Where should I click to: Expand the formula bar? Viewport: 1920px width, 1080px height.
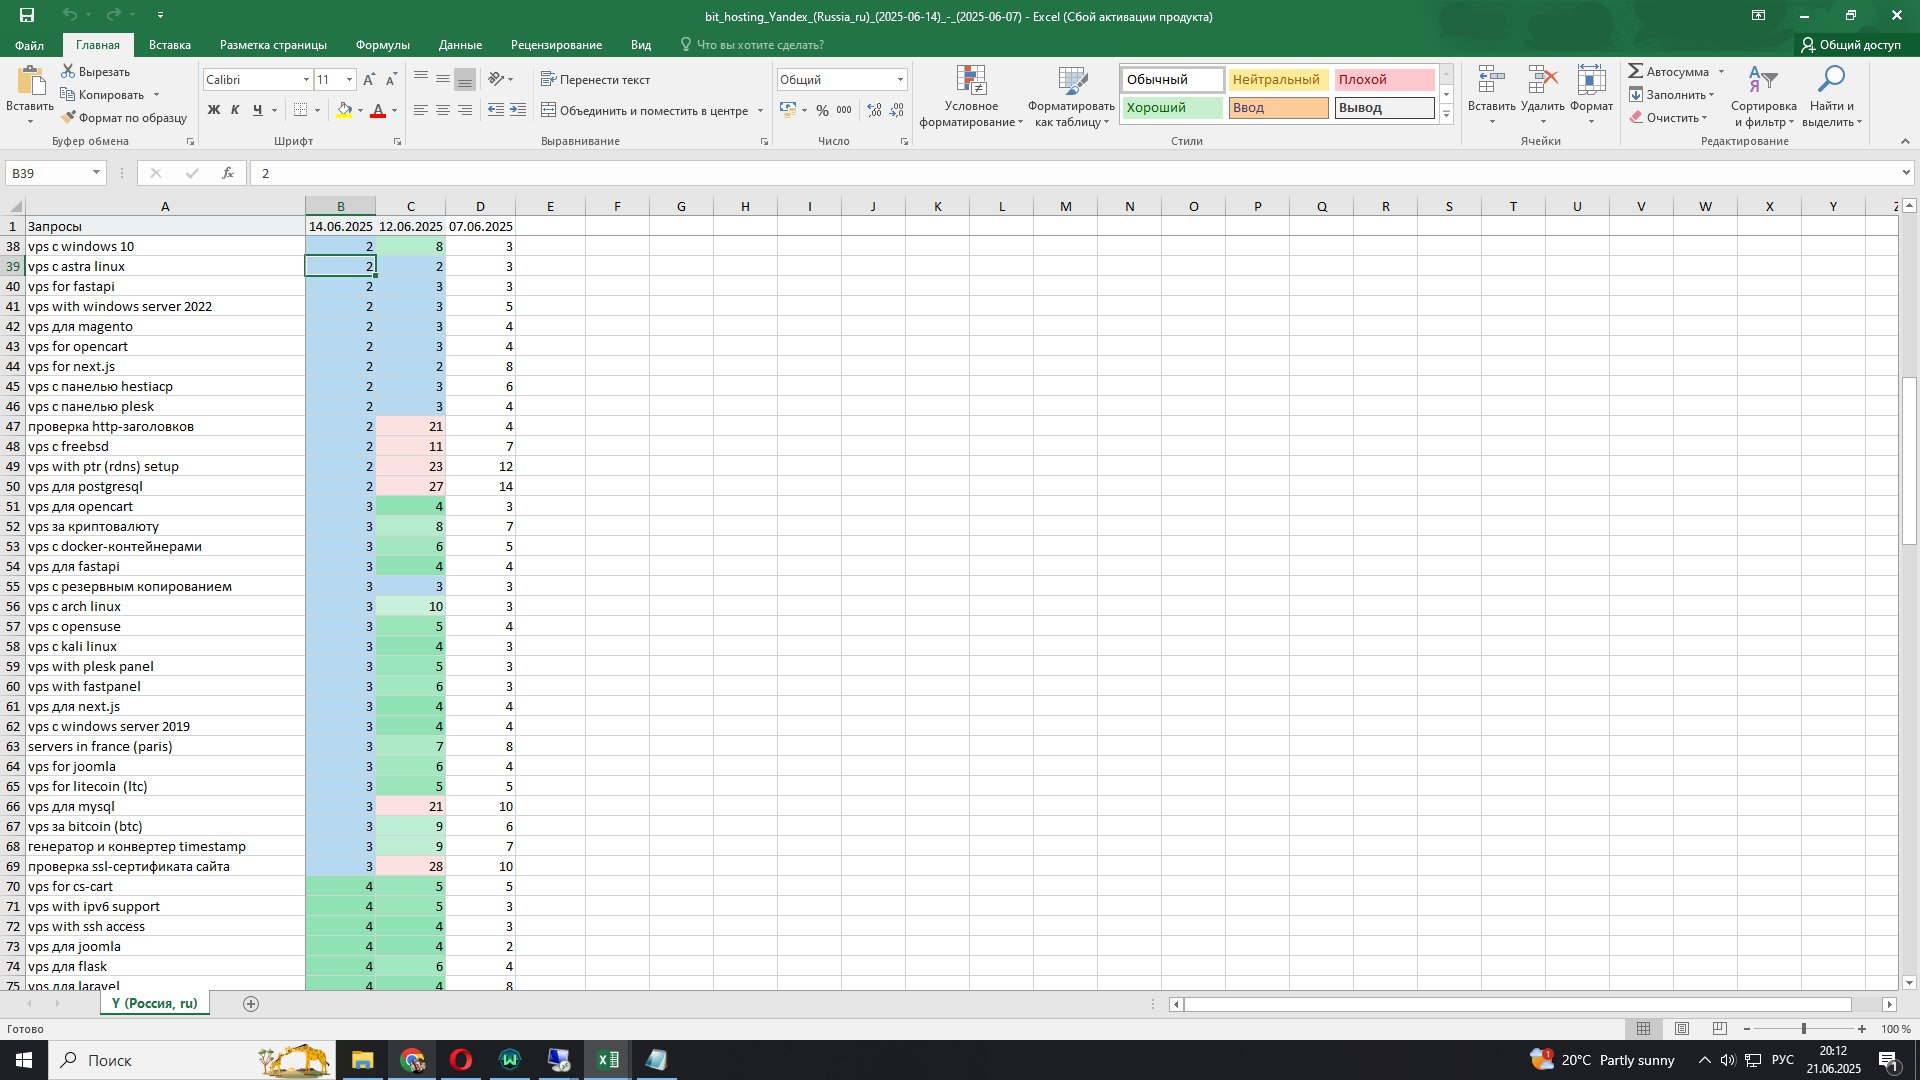(1906, 173)
